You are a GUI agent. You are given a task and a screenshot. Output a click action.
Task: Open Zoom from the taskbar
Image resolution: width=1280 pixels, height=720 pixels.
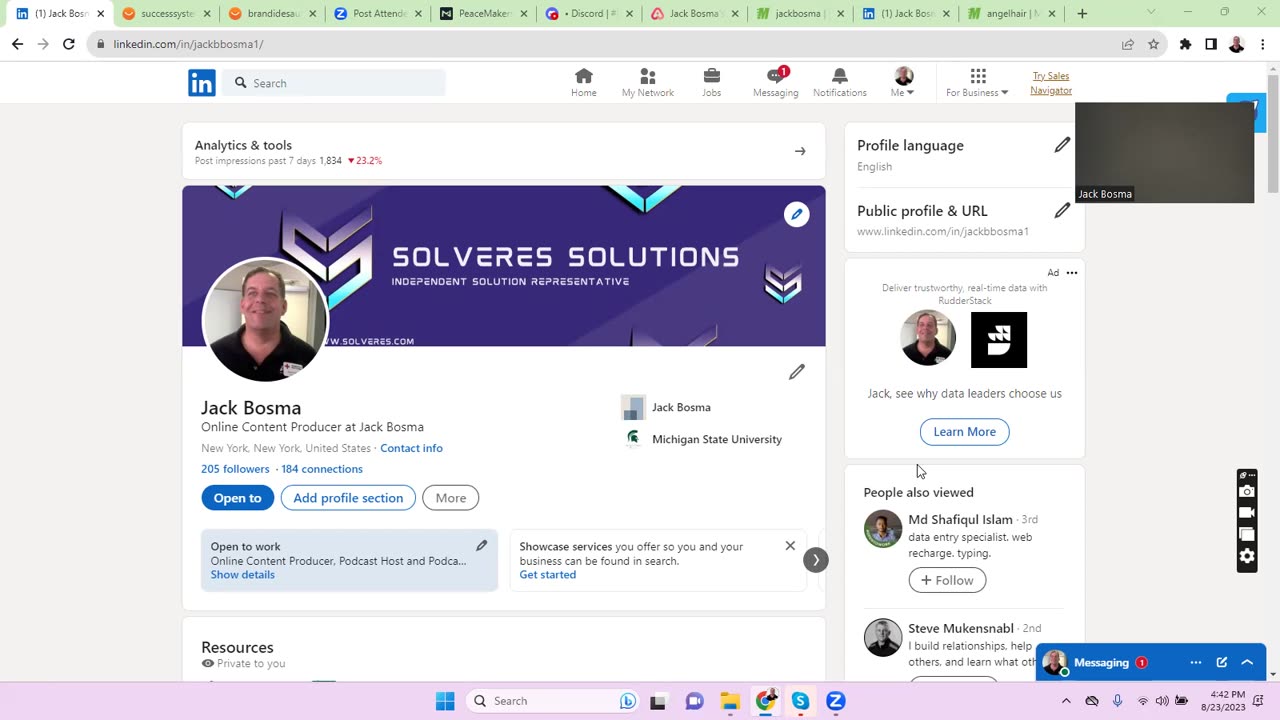coord(836,701)
